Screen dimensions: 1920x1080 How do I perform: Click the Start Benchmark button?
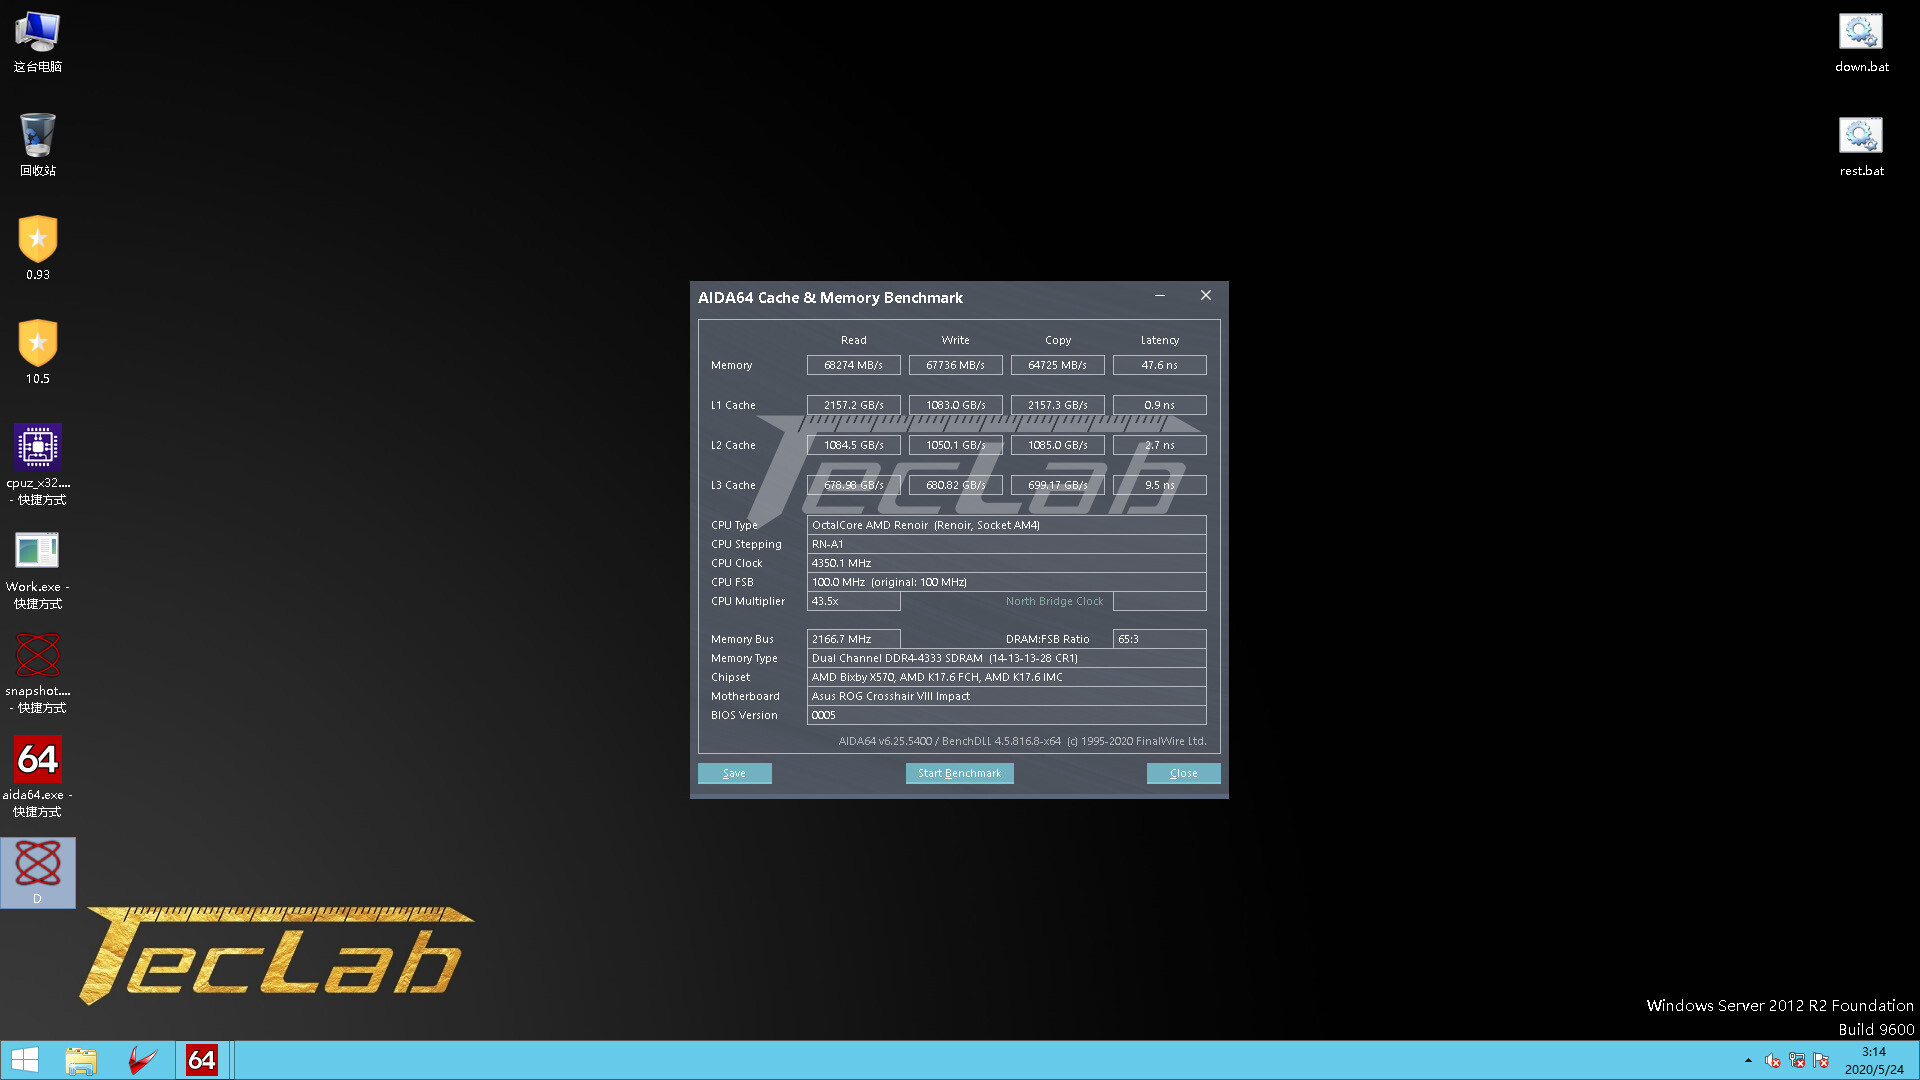pos(959,773)
